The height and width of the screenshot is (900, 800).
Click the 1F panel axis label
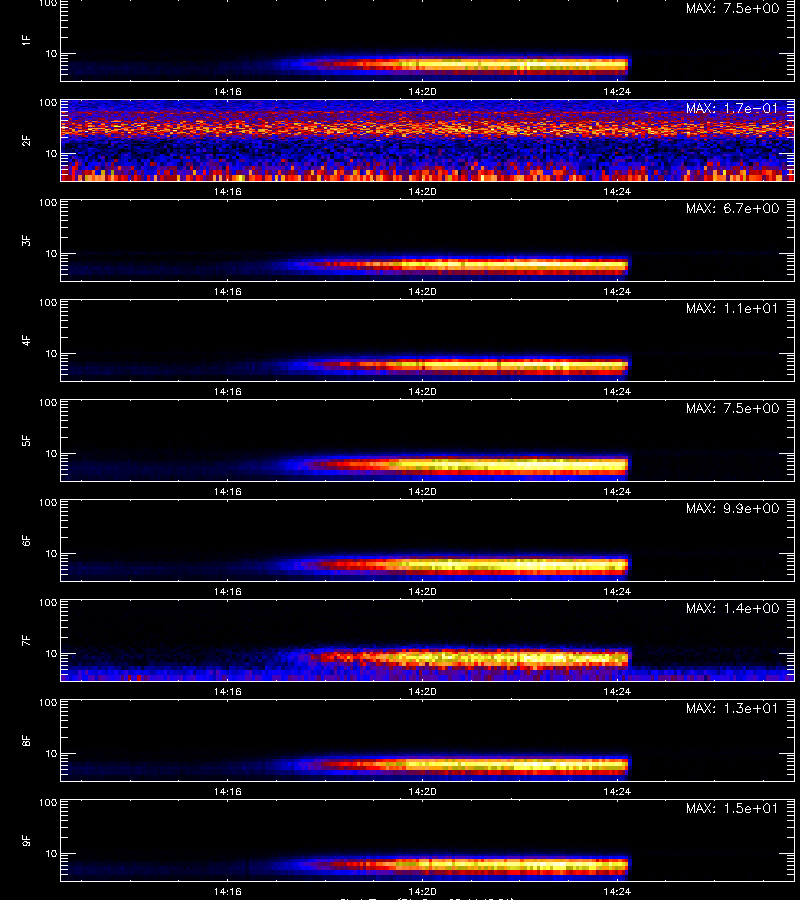tap(26, 40)
